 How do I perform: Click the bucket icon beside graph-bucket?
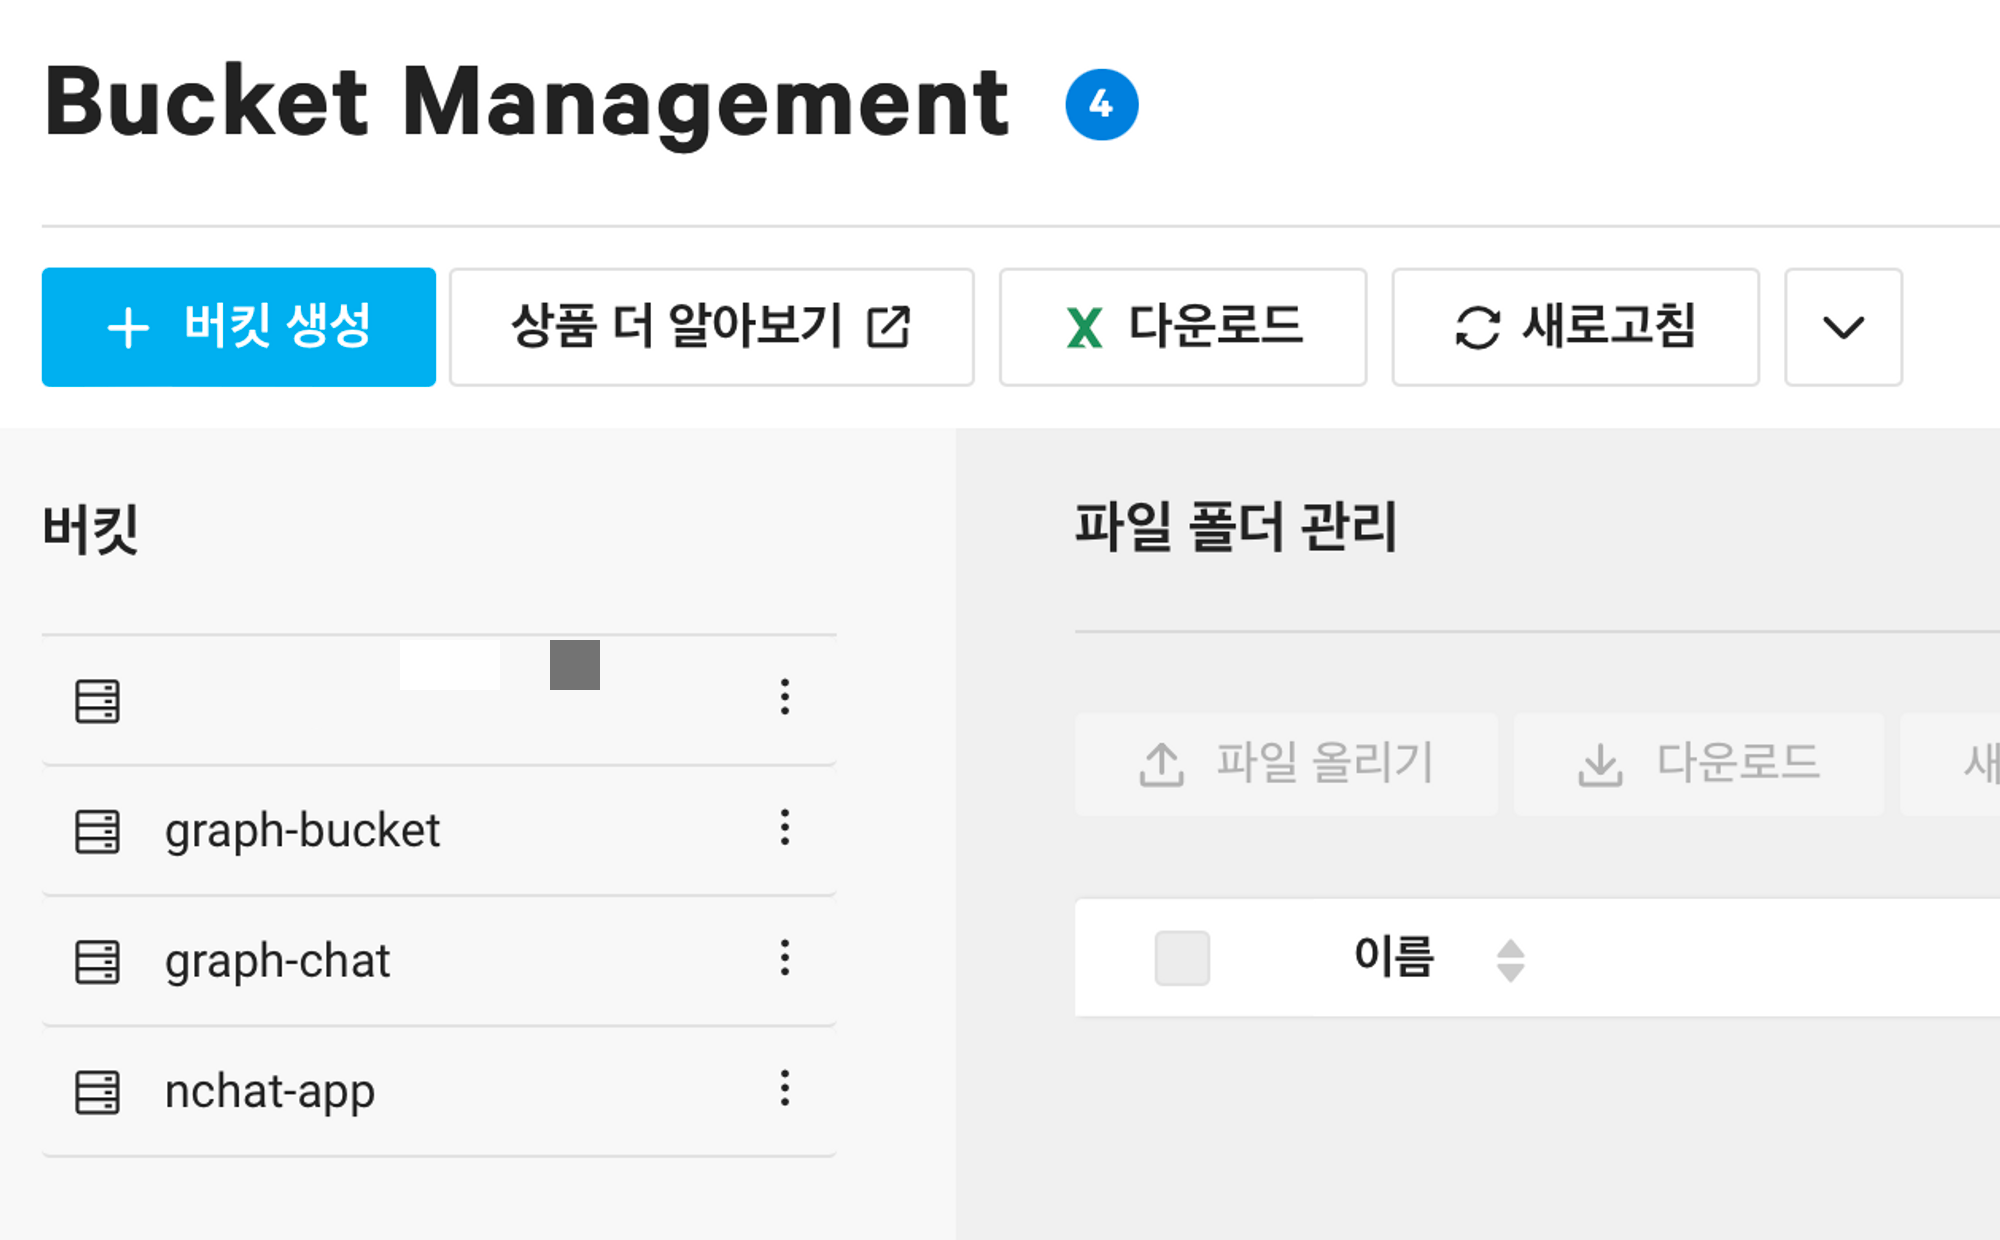point(97,831)
